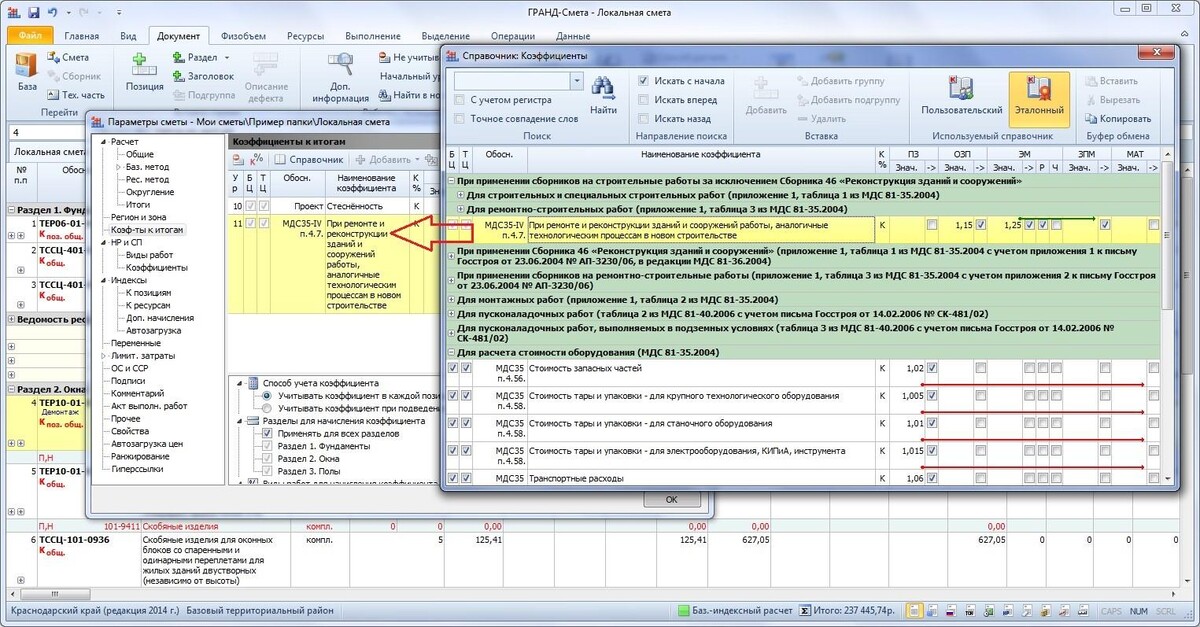Toggle ОЗП checkbox for Стоимость запасных частей

[980, 369]
